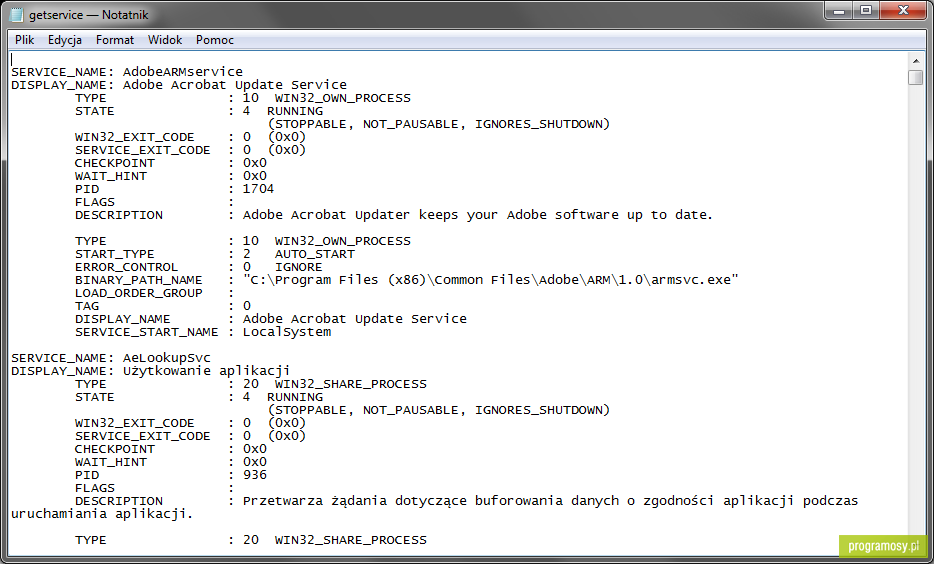Click the vertical scrollbar thumb
The width and height of the screenshot is (934, 564).
(916, 77)
